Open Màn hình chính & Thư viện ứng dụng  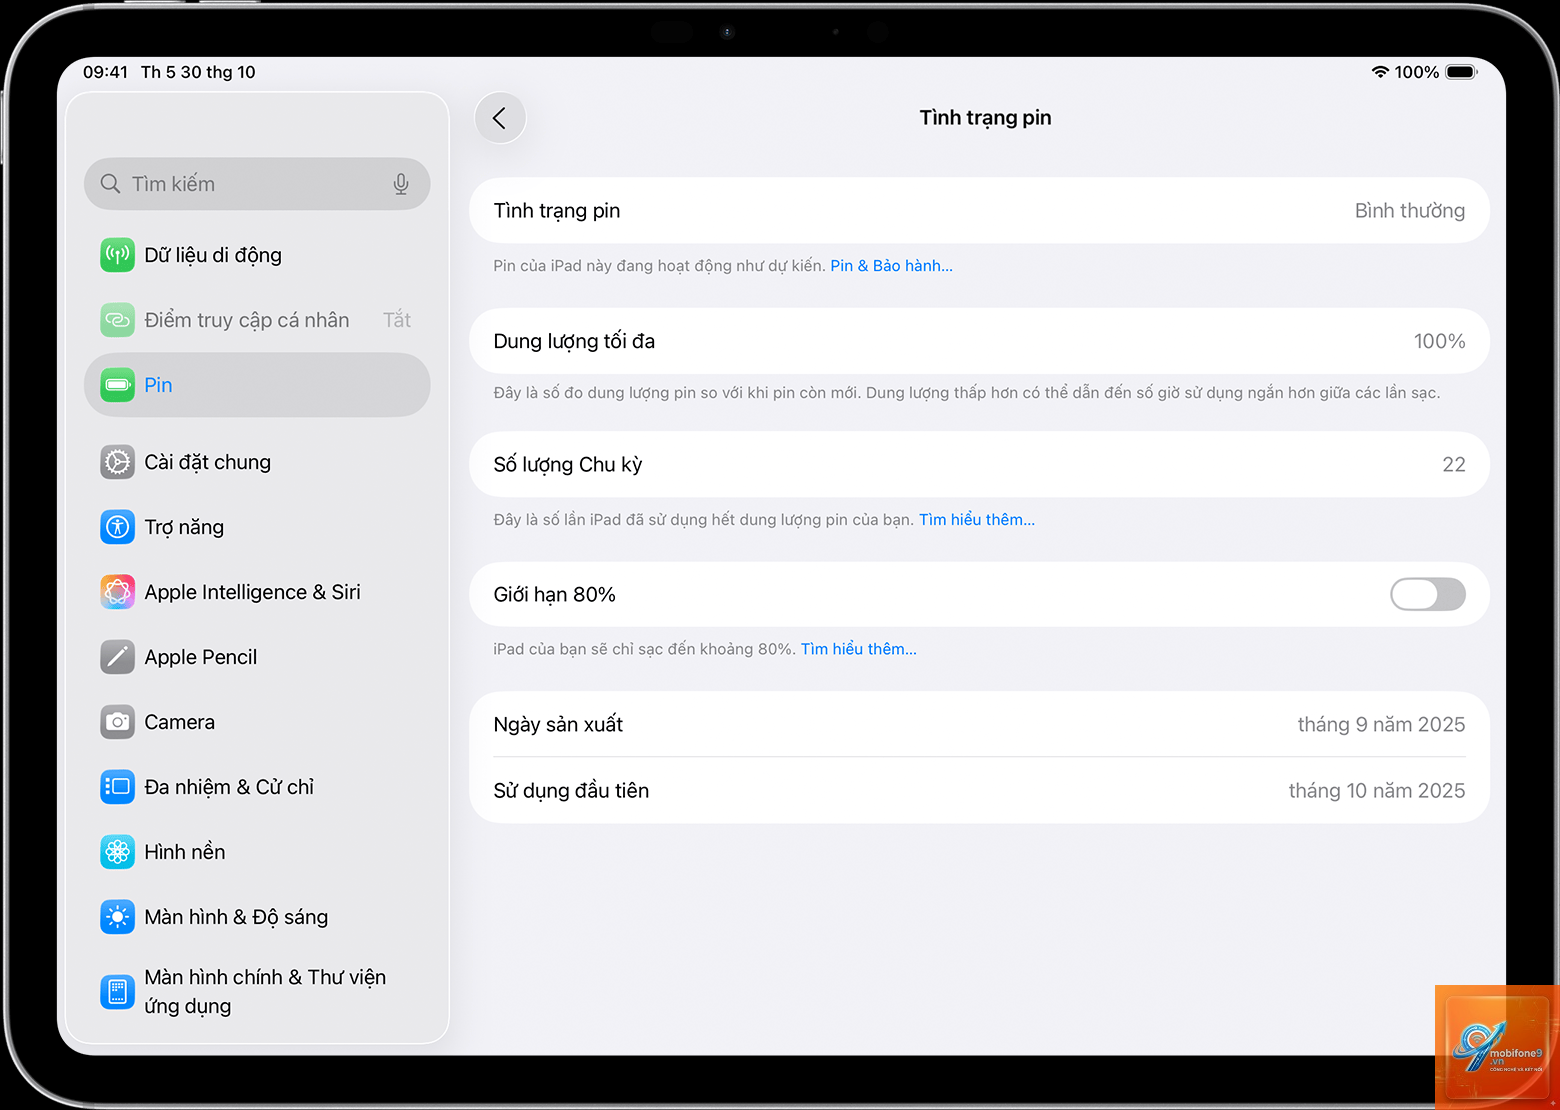click(257, 992)
